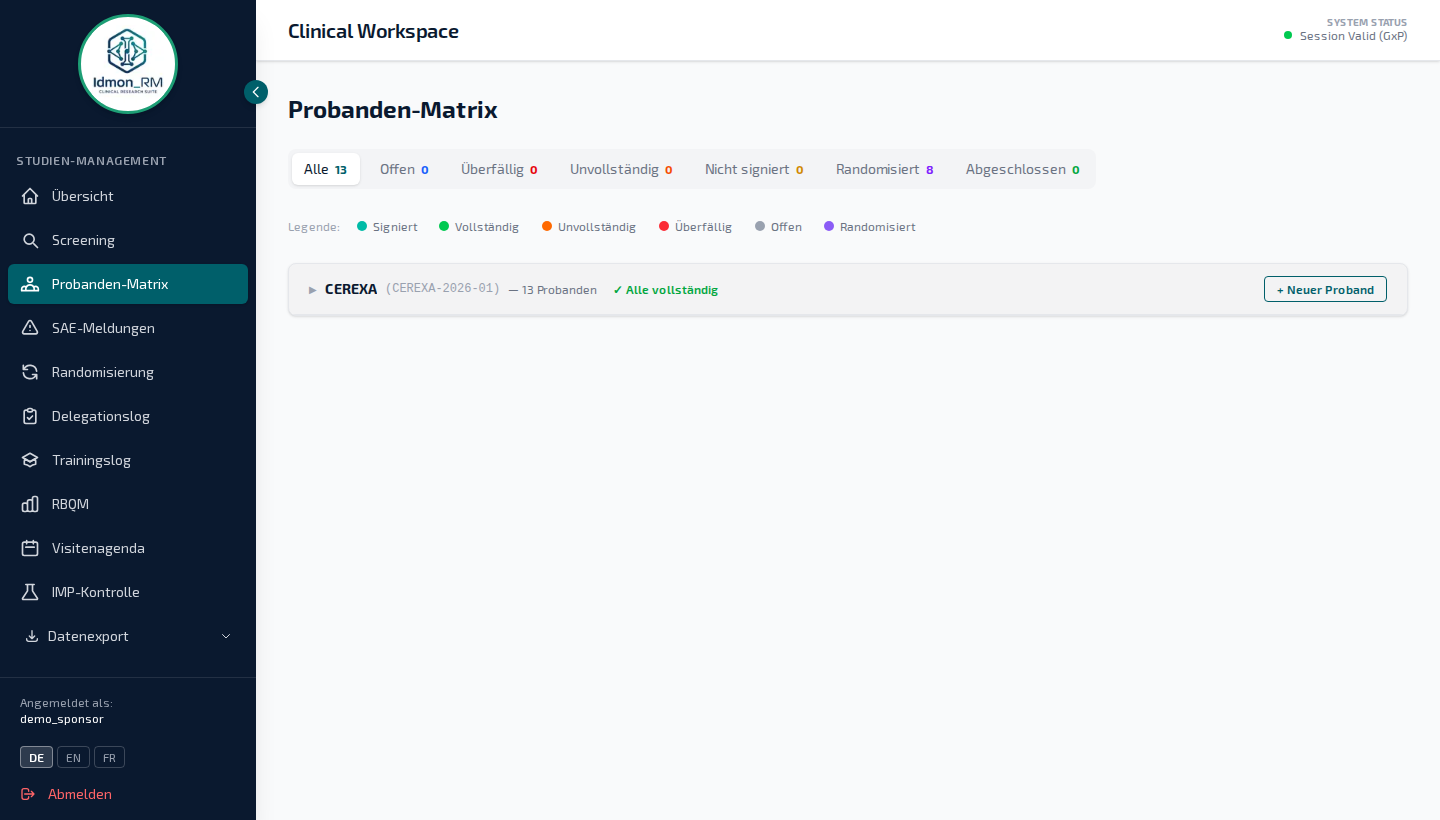1440x820 pixels.
Task: Click the green Session Valid status dot
Action: (1288, 36)
